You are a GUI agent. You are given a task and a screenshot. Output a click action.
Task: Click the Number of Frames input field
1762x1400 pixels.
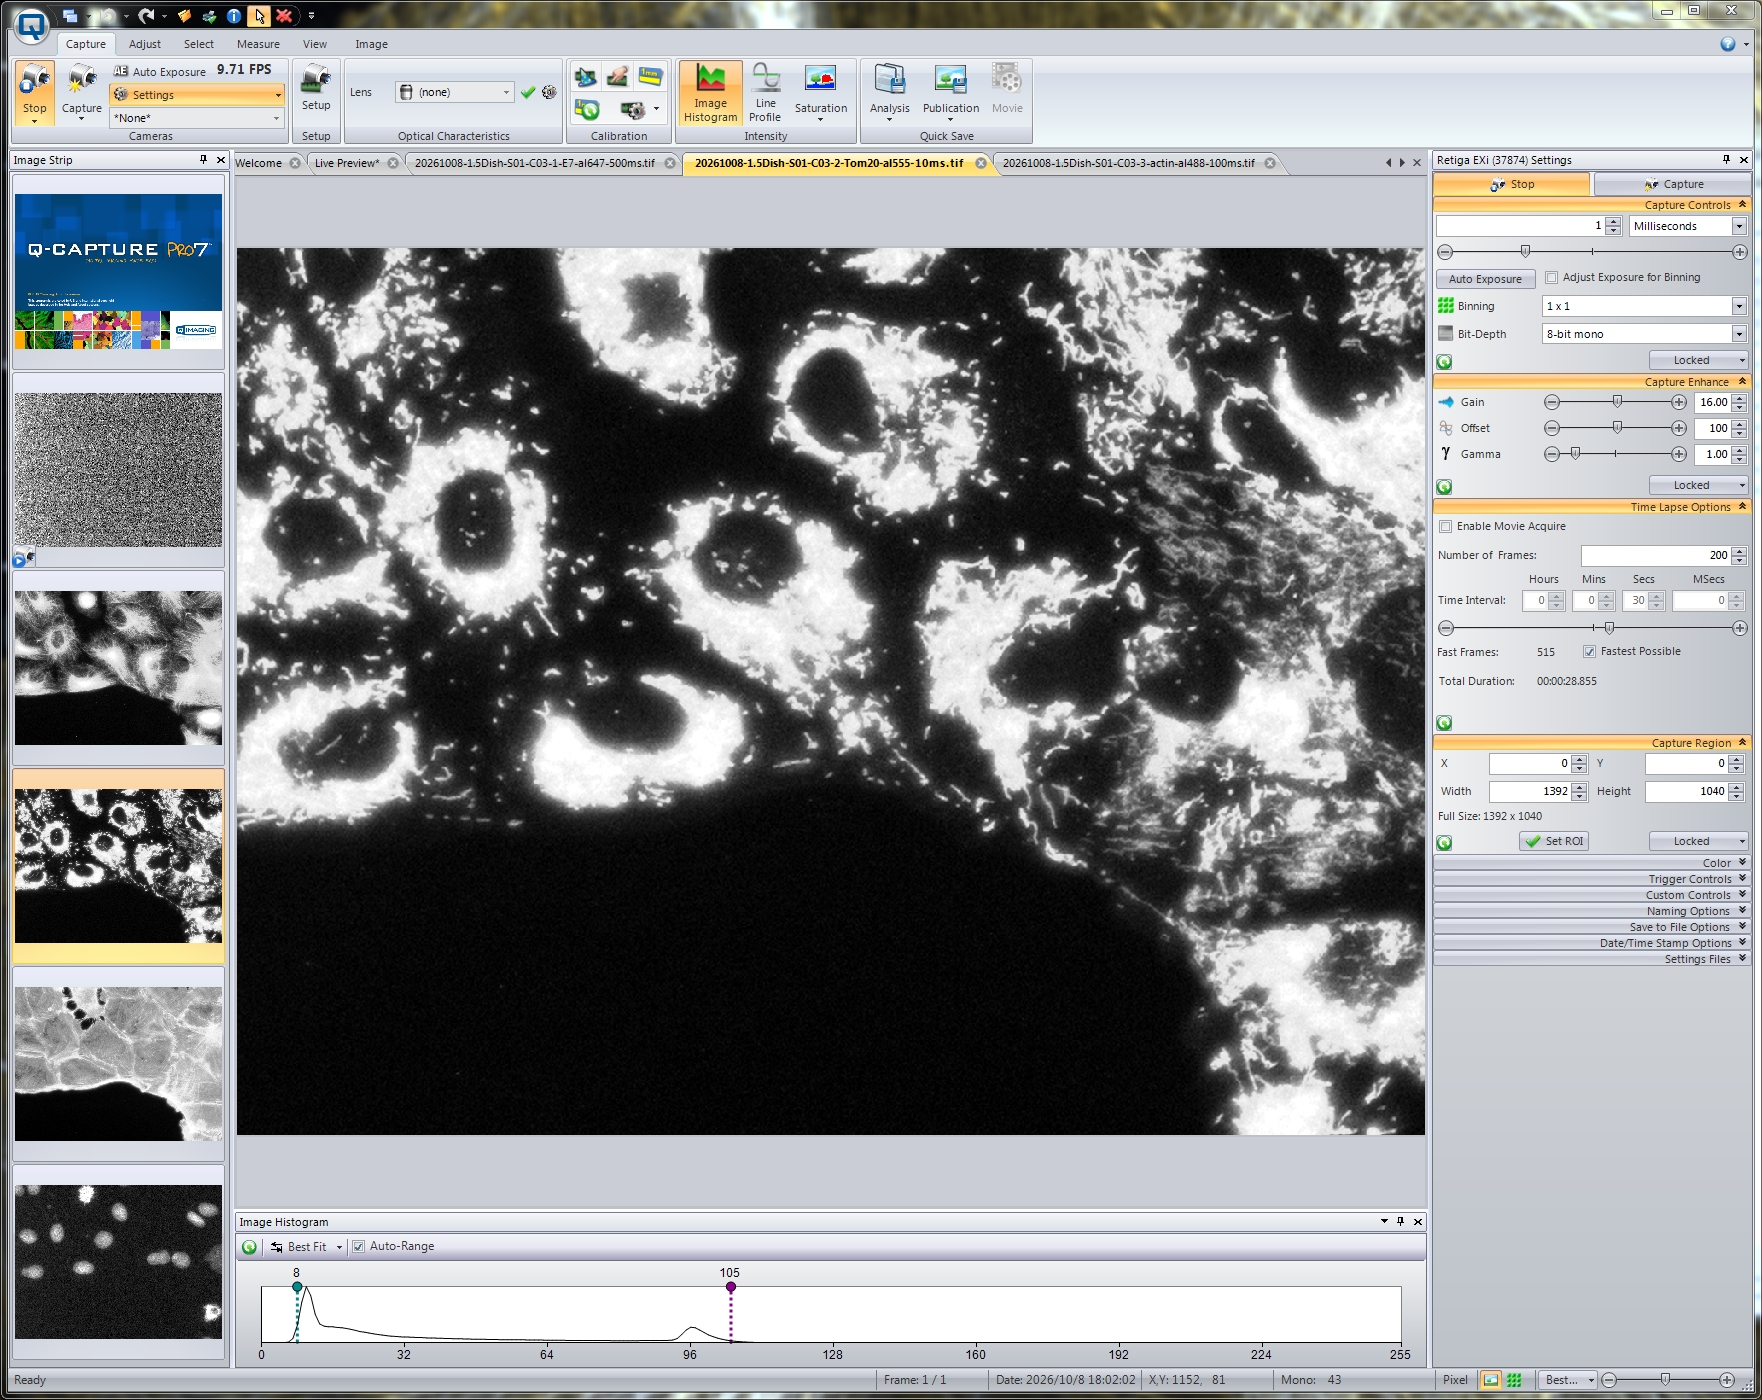click(1656, 555)
